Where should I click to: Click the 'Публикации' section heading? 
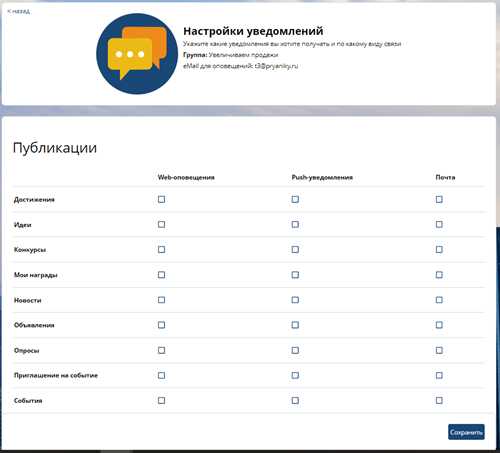(55, 148)
